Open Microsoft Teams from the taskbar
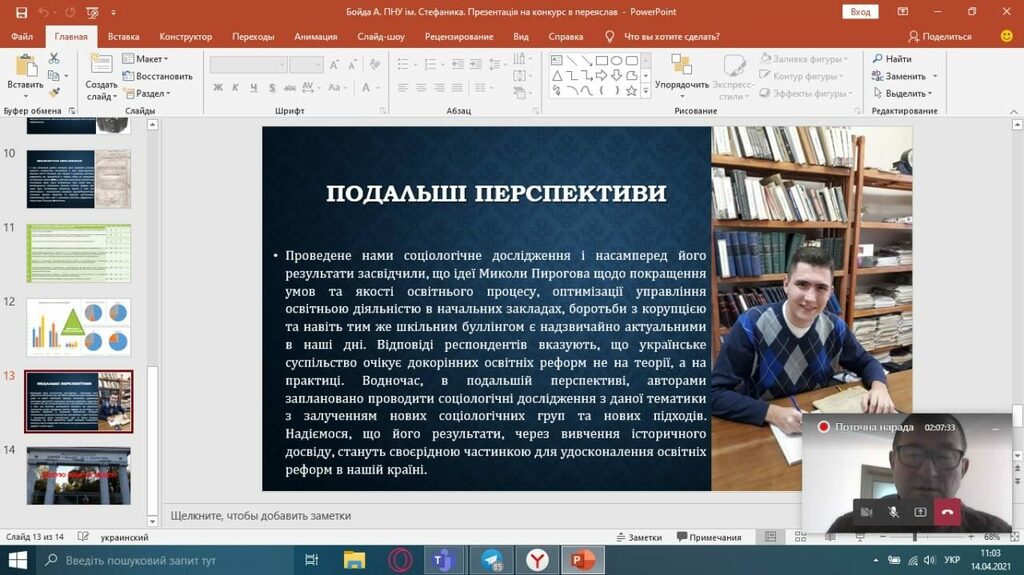Image resolution: width=1024 pixels, height=575 pixels. coord(441,560)
